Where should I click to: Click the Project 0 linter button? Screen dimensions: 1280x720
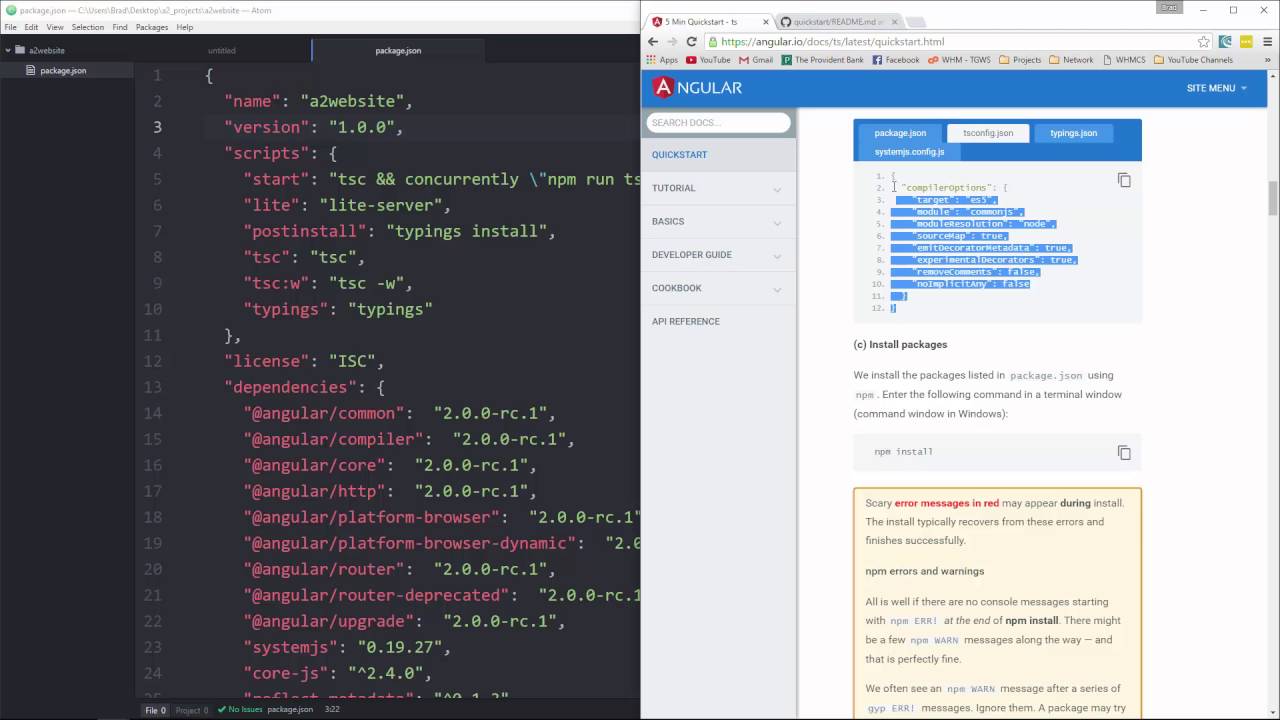(x=192, y=710)
